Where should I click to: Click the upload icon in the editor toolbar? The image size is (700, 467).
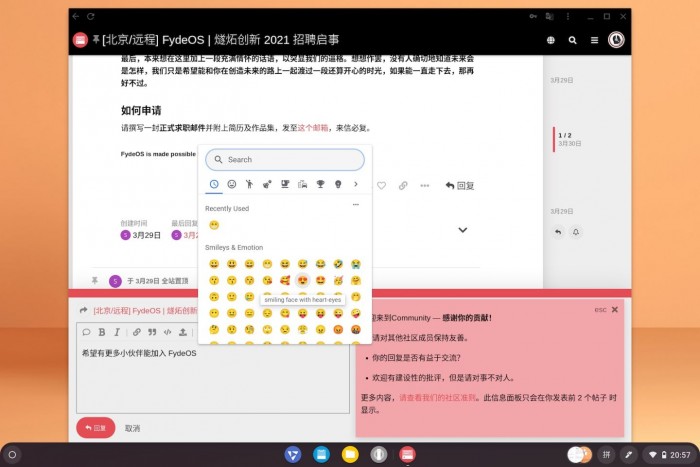(x=183, y=332)
